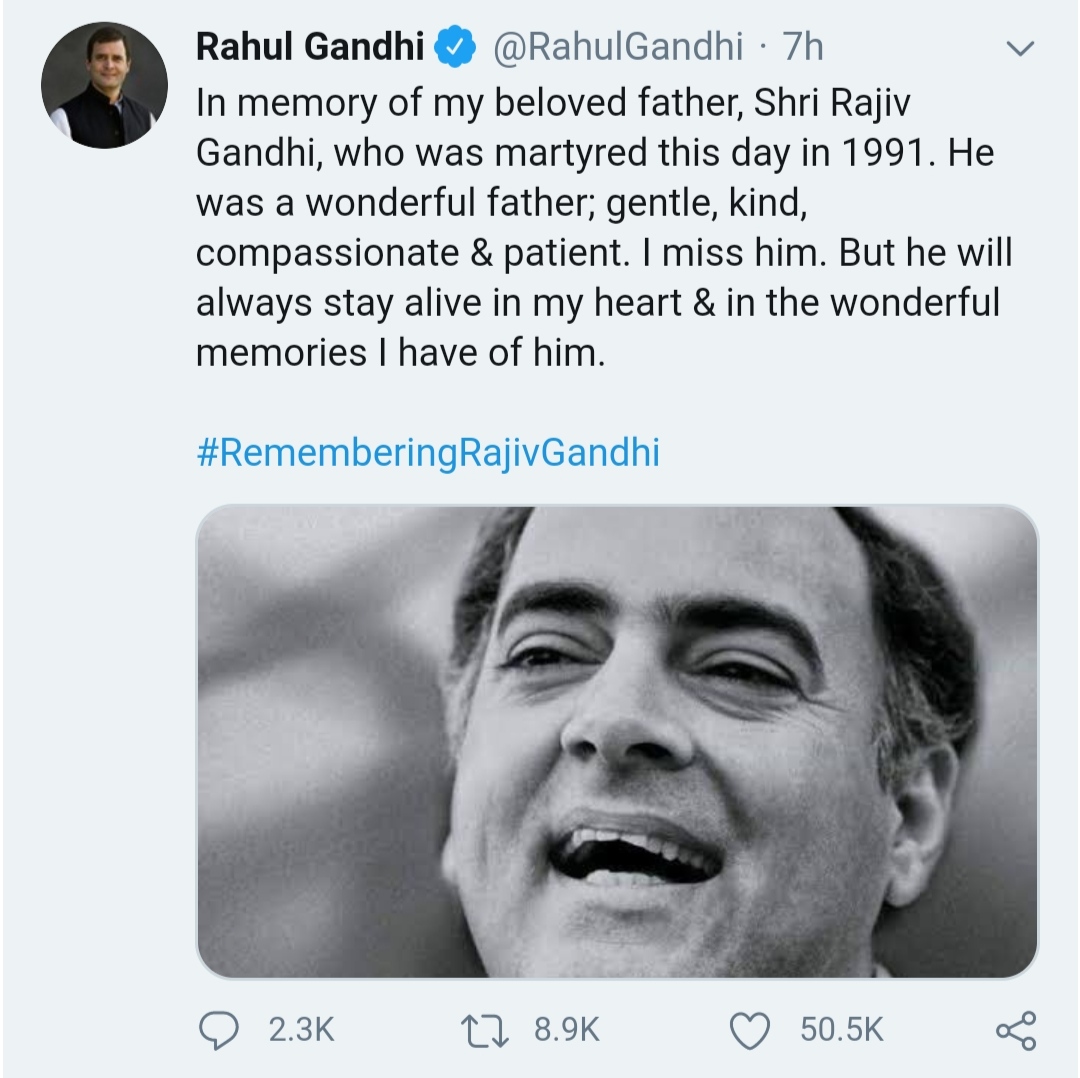The image size is (1080, 1078).
Task: Tap the share icon
Action: 1016,1030
